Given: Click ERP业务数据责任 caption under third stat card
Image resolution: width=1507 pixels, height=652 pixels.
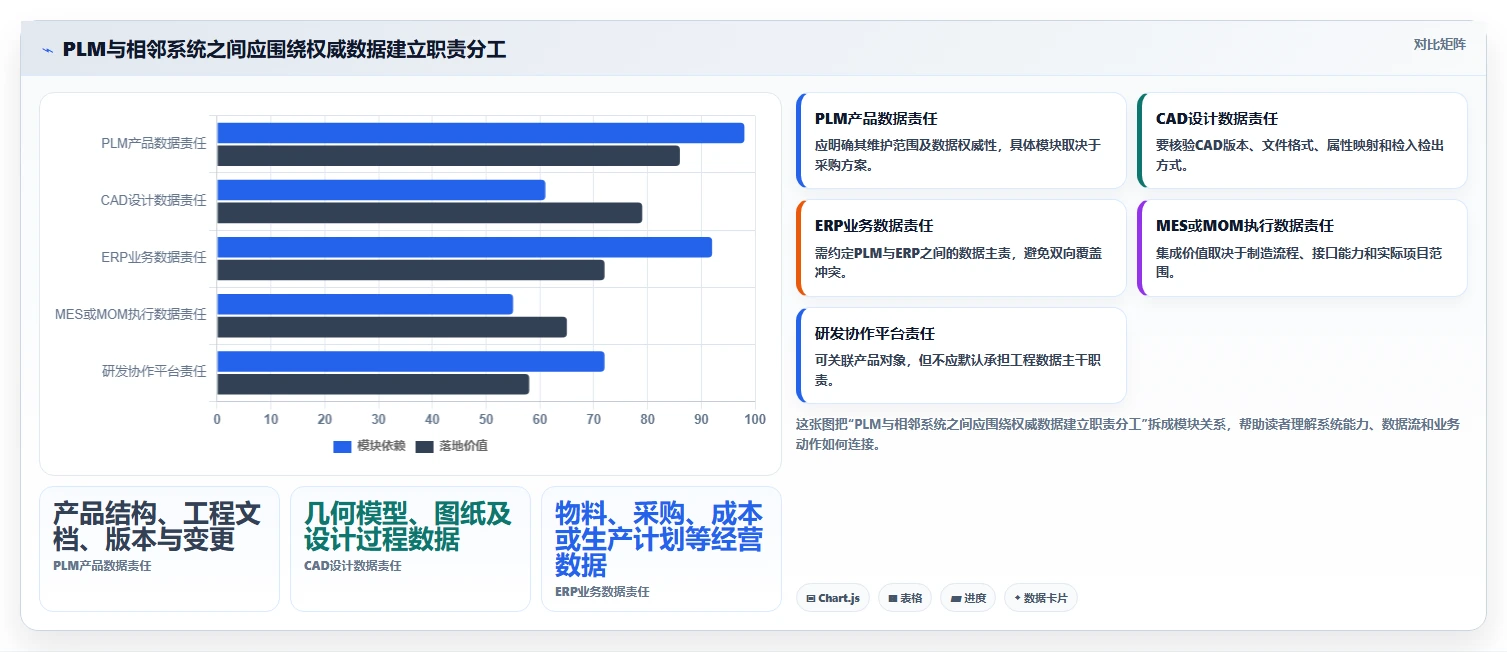Looking at the screenshot, I should coord(602,592).
